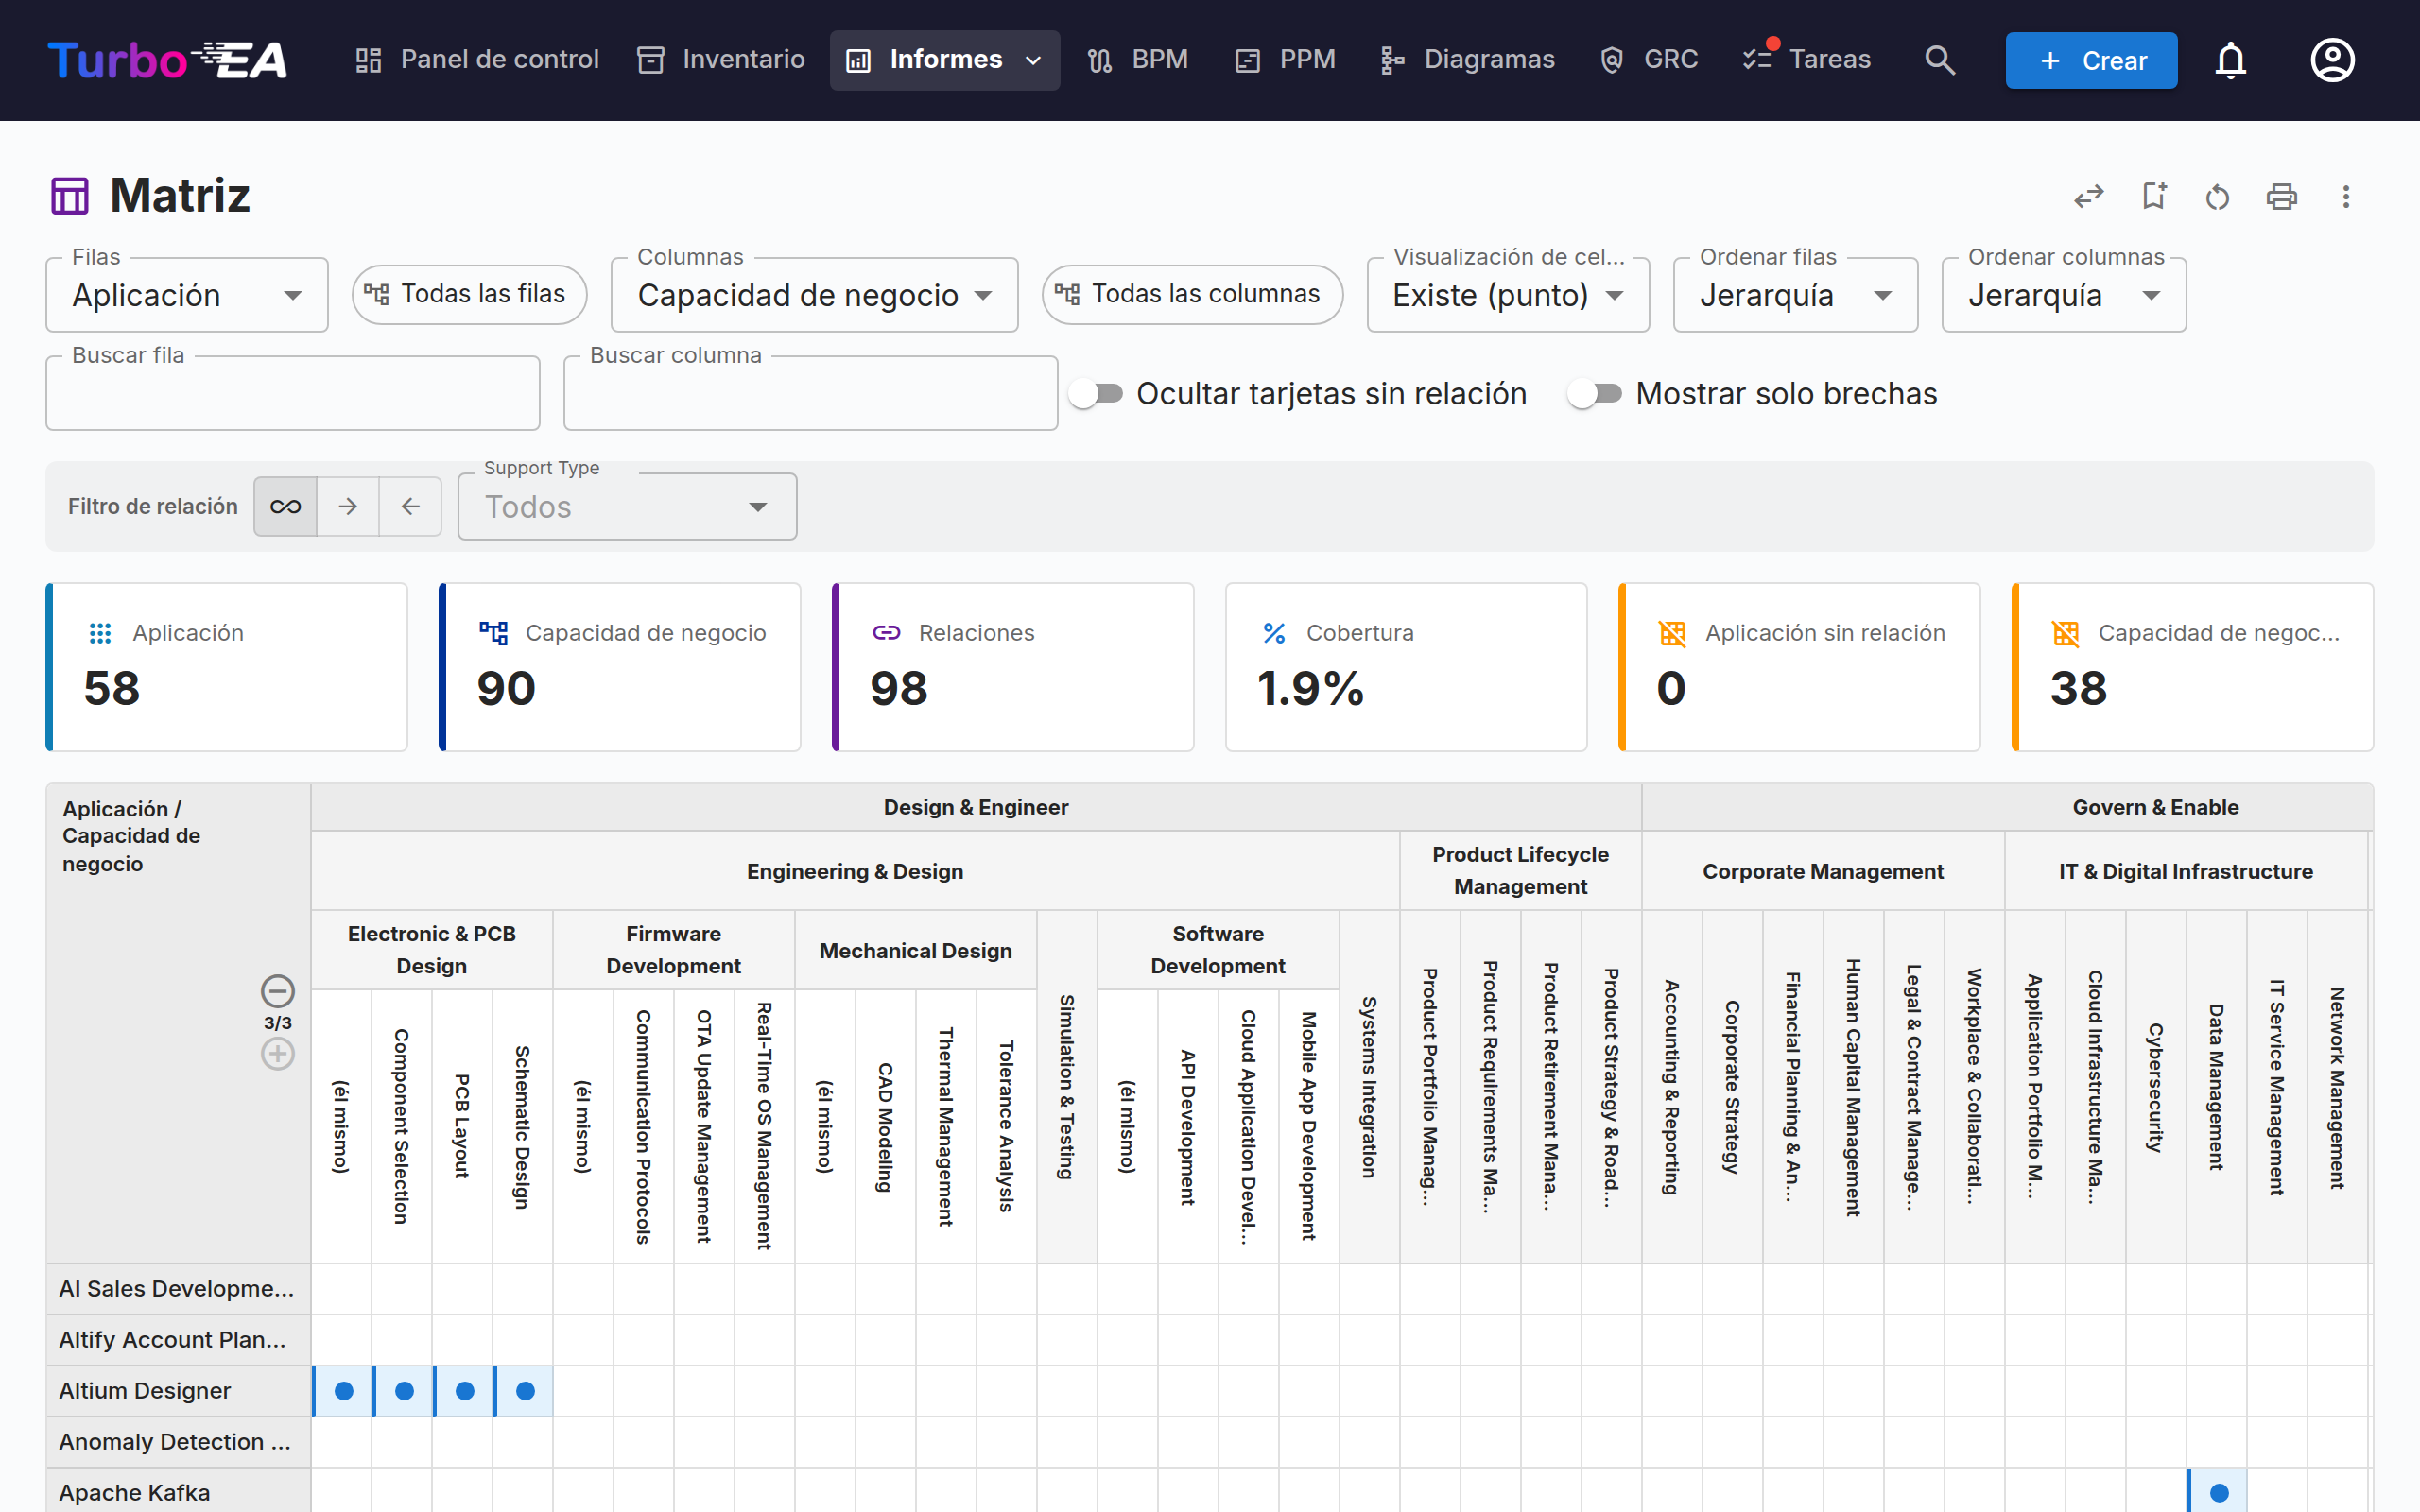Open the Inventario menu item
This screenshot has height=1512, width=2420.
pos(721,60)
